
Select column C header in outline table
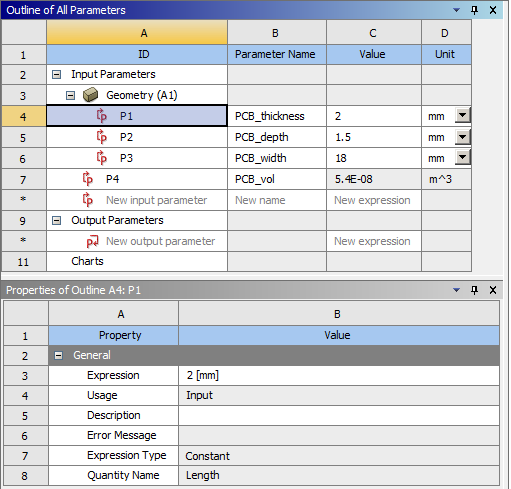[x=374, y=32]
